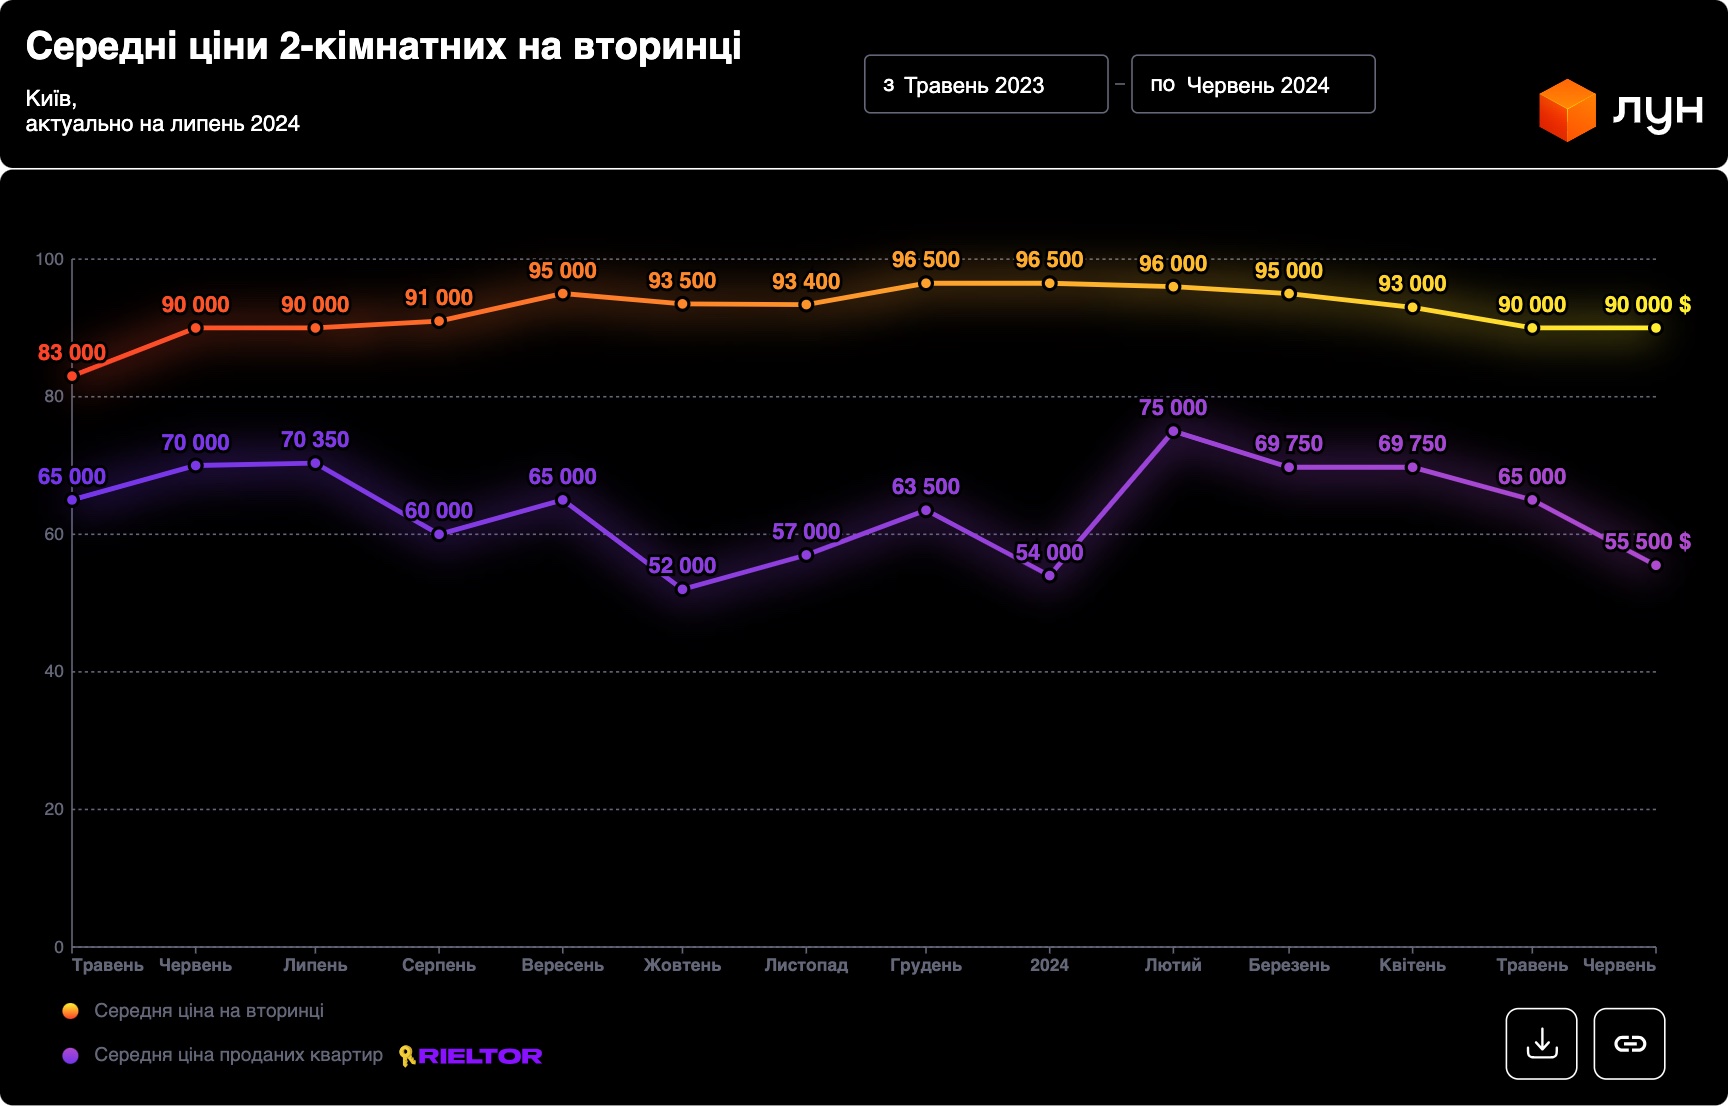Select the 96 500 orange point at Грудень
The width and height of the screenshot is (1728, 1107).
pos(926,283)
